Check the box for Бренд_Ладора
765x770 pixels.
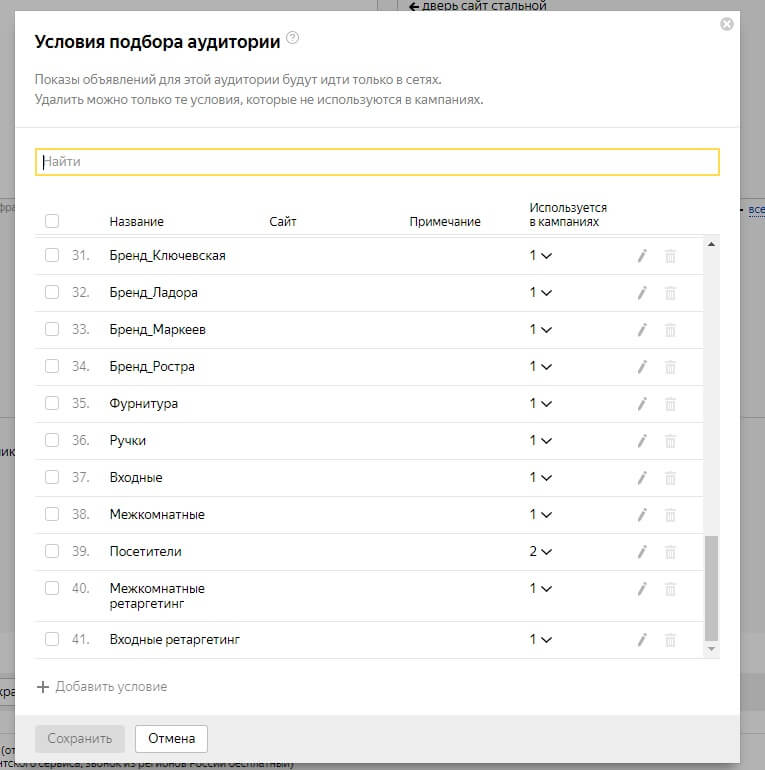[52, 292]
